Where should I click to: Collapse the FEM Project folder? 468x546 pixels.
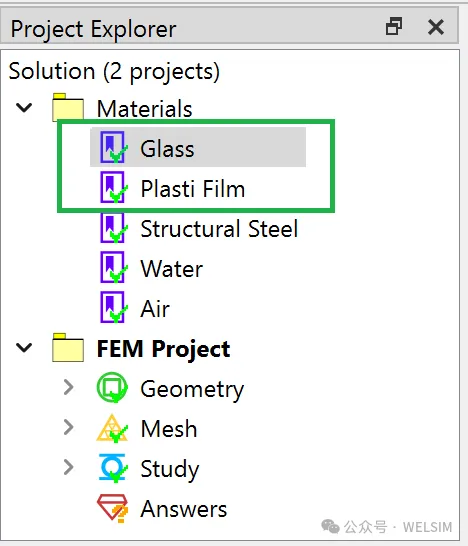pyautogui.click(x=24, y=347)
